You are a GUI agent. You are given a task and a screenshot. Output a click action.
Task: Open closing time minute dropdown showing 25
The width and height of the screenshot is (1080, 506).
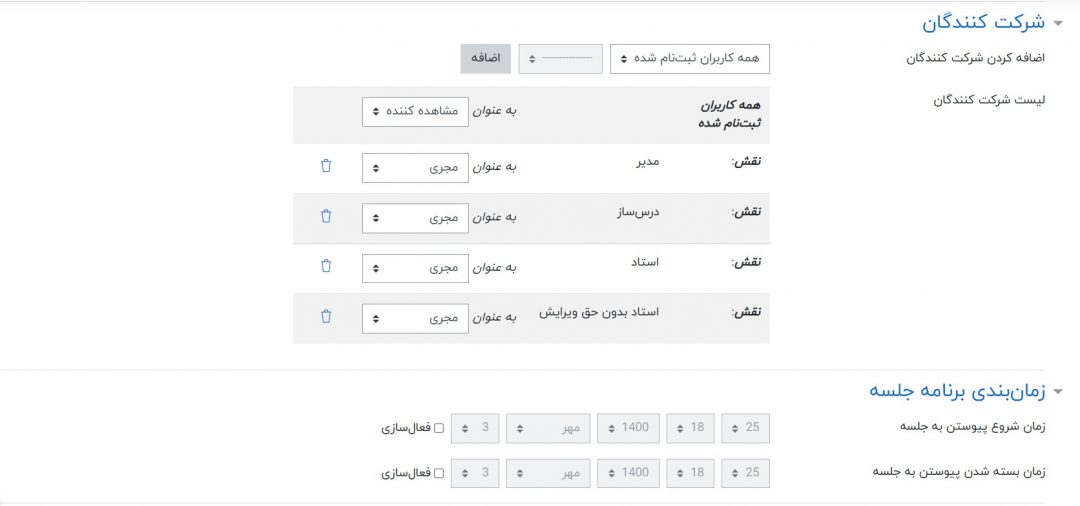pyautogui.click(x=745, y=473)
